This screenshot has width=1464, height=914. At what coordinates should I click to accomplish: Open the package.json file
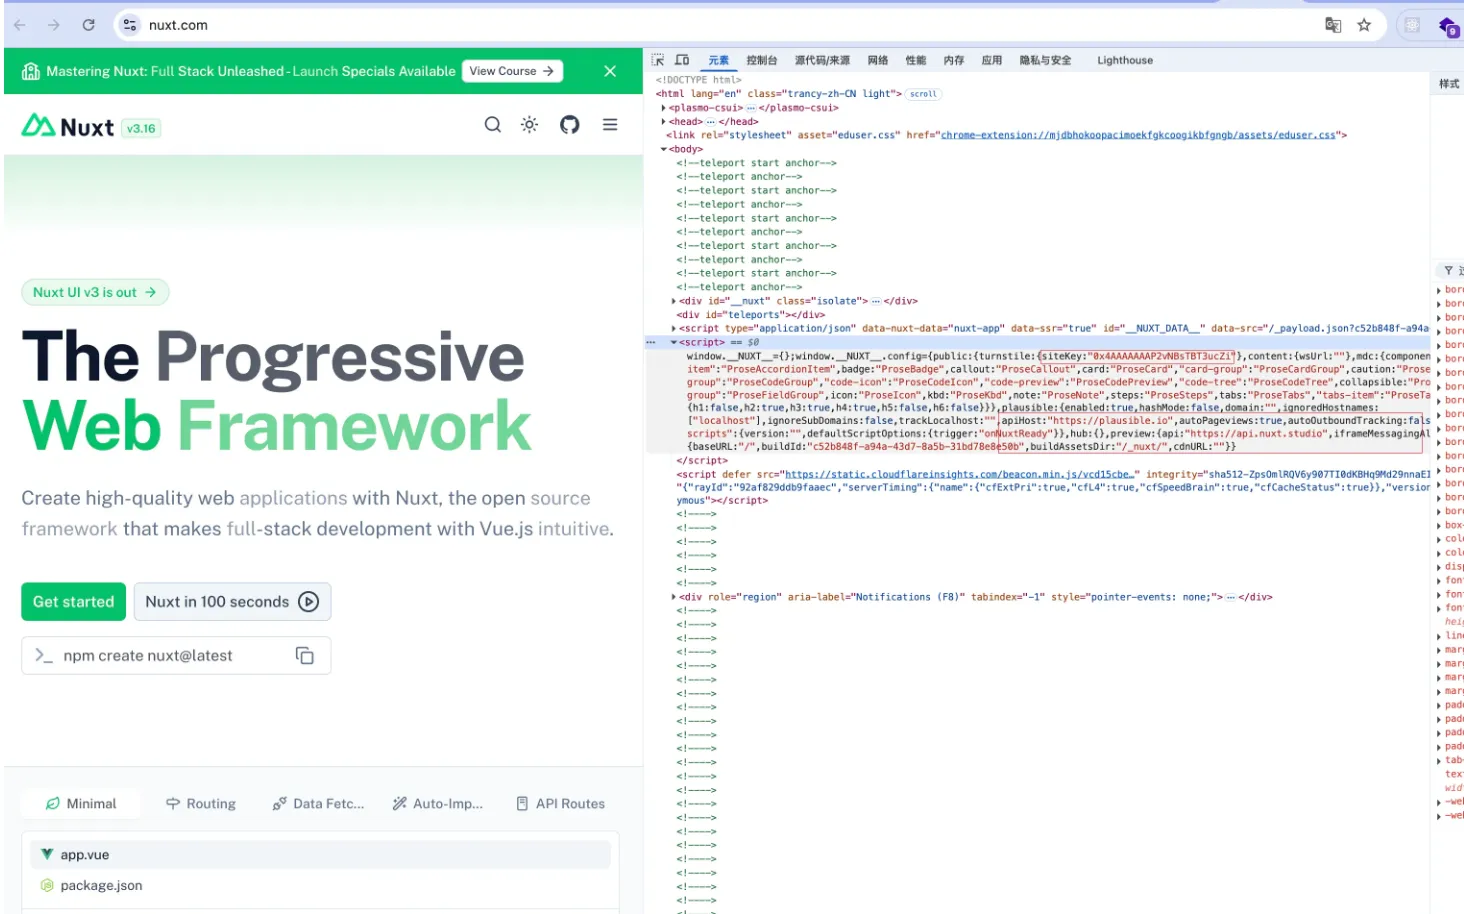(x=320, y=885)
